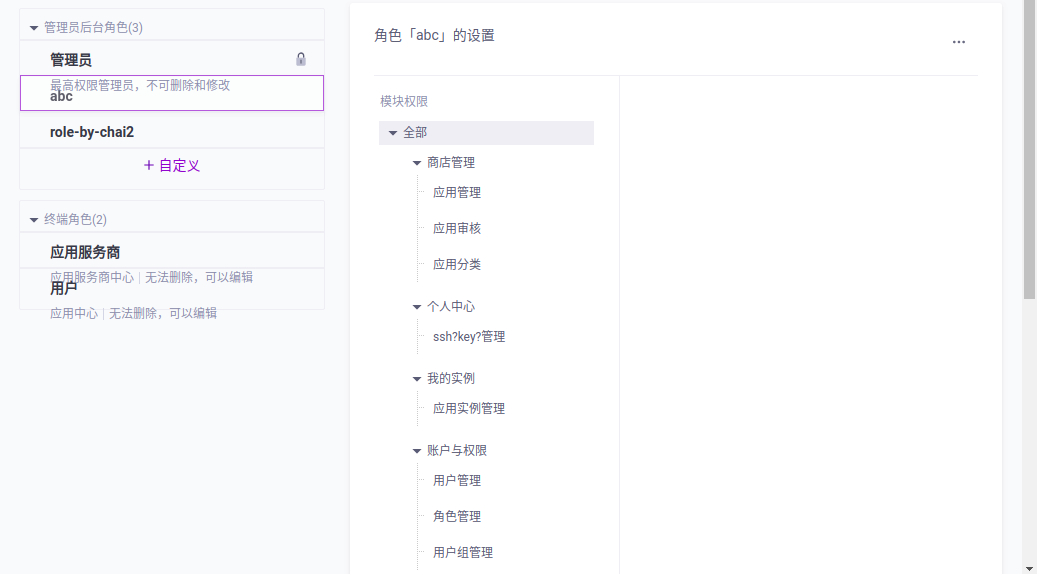This screenshot has height=574, width=1037.
Task: Open the 用户组管理 permission item
Action: (x=463, y=553)
